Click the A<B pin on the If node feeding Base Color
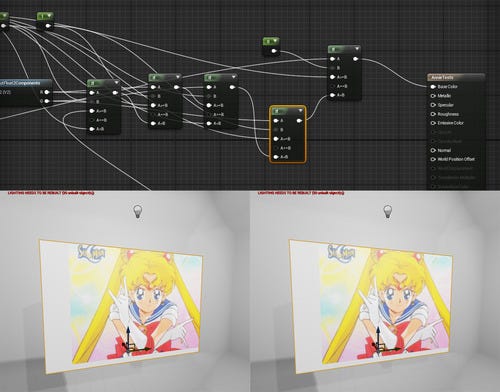This screenshot has width=500, height=392. tap(332, 95)
